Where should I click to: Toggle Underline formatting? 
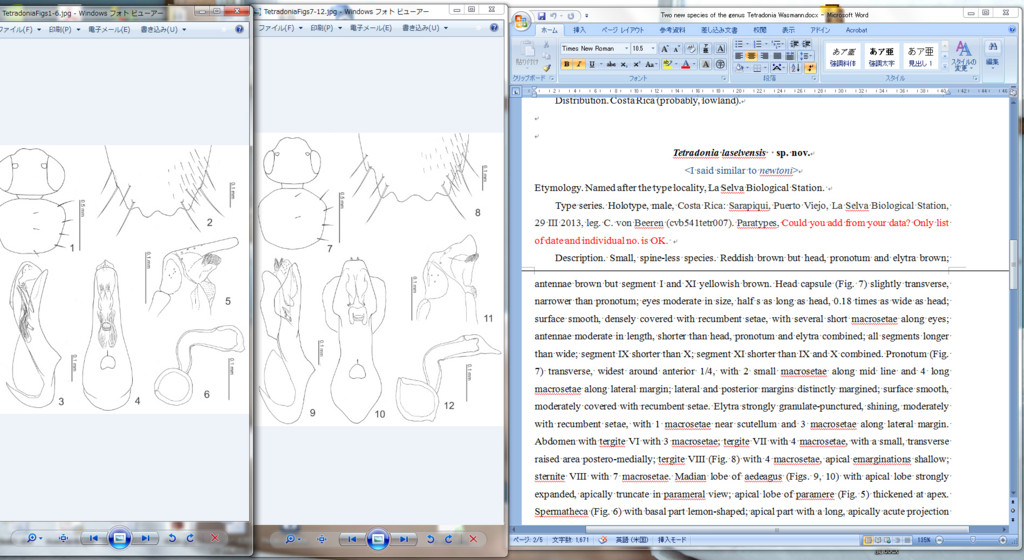click(592, 64)
